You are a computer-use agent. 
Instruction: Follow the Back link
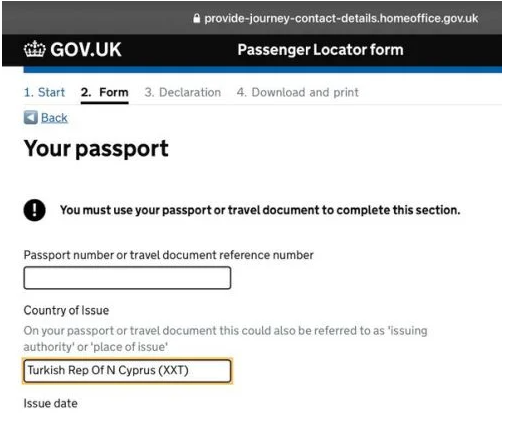tap(54, 118)
